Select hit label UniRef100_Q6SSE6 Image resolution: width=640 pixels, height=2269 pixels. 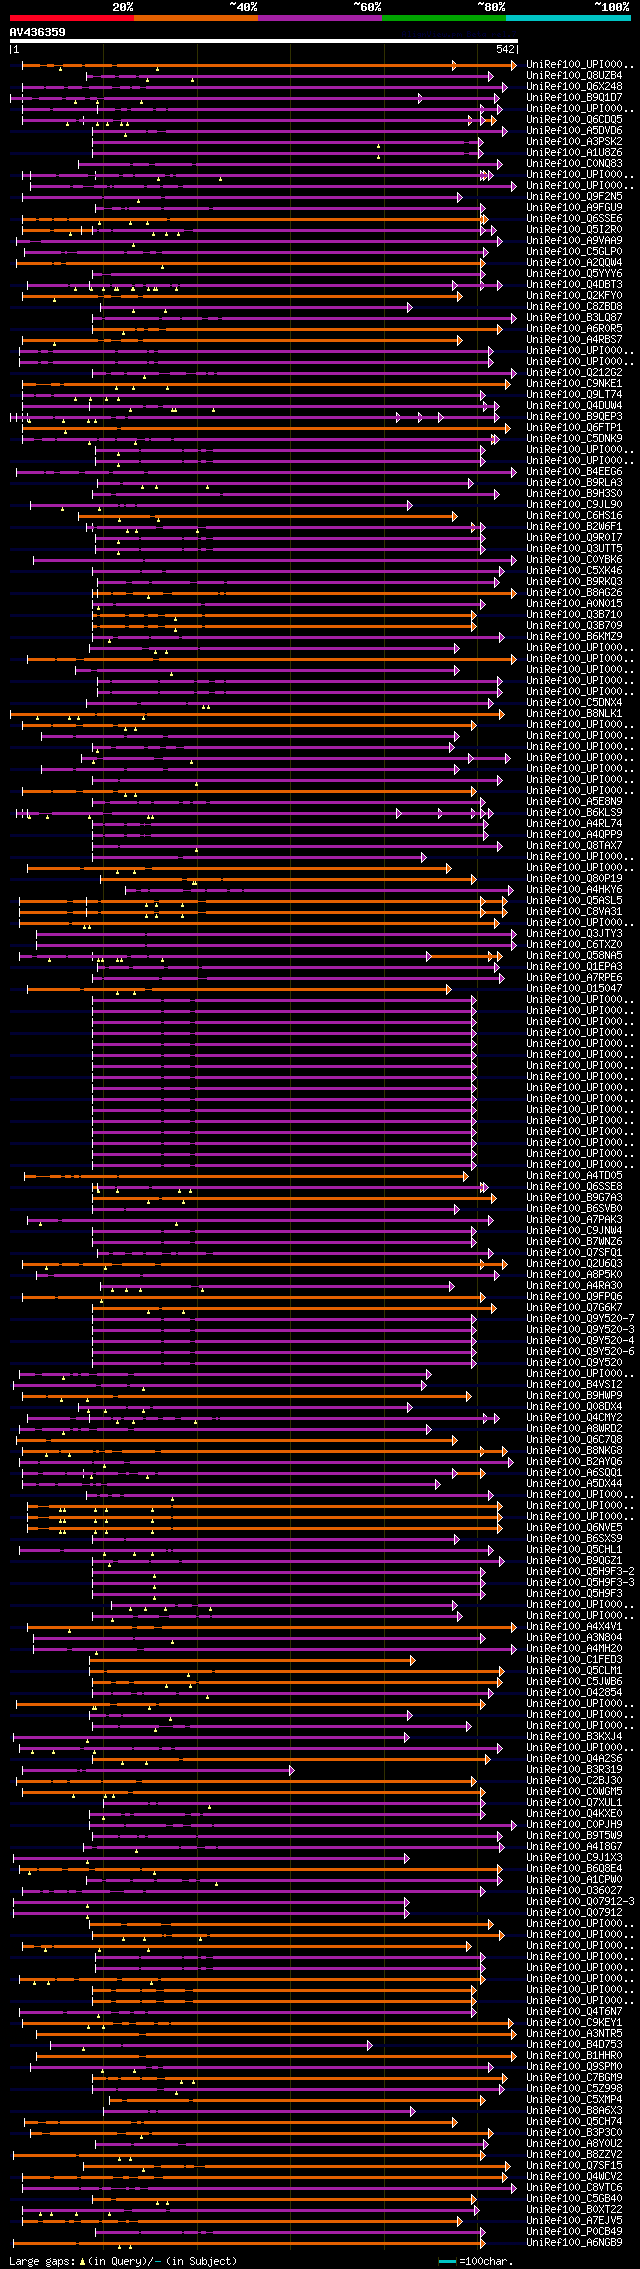[574, 219]
